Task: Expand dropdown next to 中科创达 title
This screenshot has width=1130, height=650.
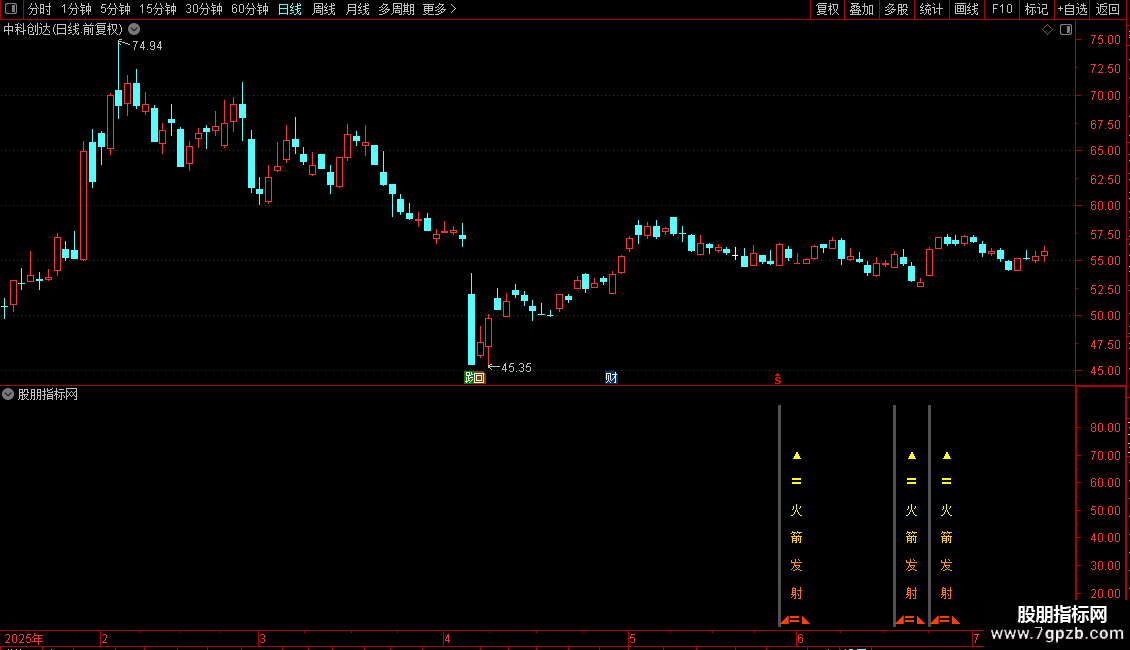Action: tap(134, 30)
